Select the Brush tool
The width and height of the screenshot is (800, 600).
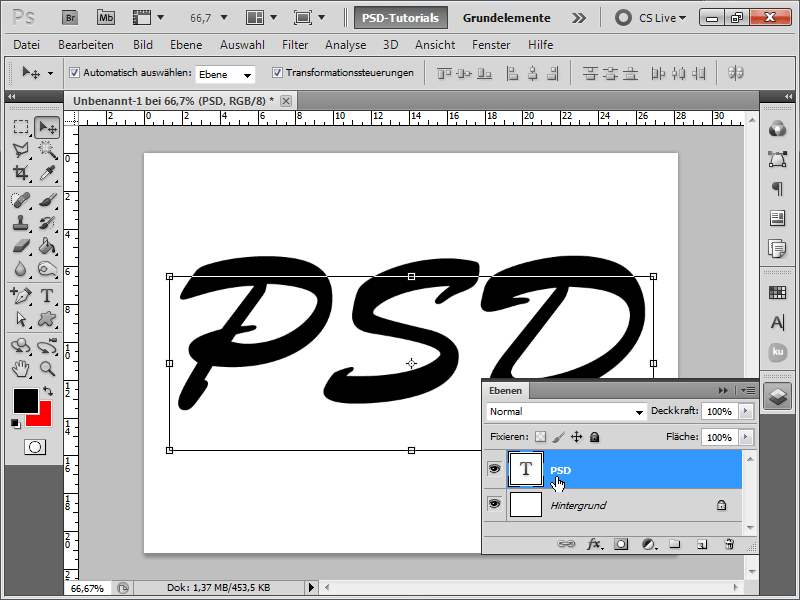click(x=47, y=200)
